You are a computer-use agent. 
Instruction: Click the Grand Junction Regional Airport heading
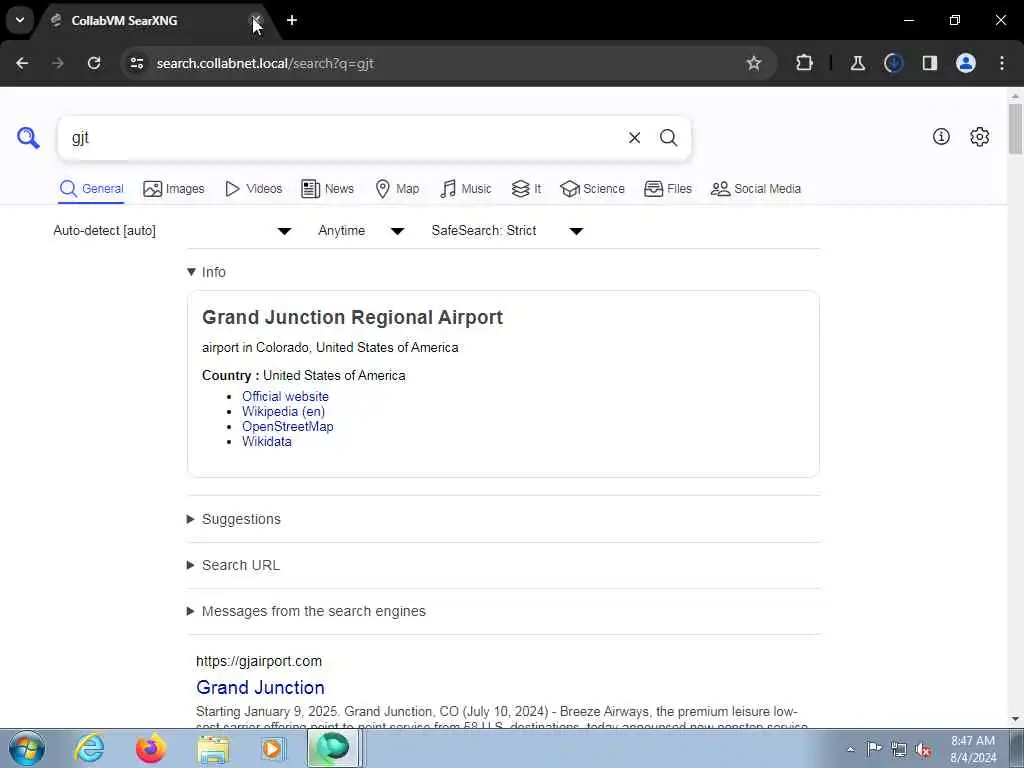352,317
